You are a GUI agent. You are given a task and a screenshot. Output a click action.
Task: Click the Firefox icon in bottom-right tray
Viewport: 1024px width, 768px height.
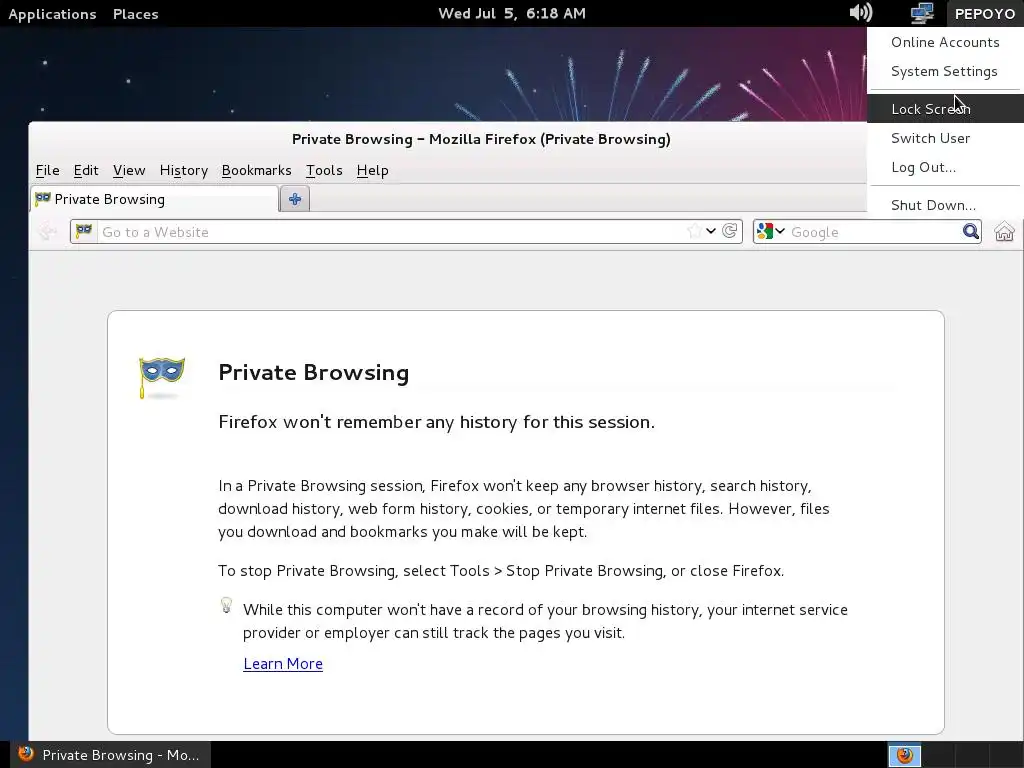tap(904, 755)
